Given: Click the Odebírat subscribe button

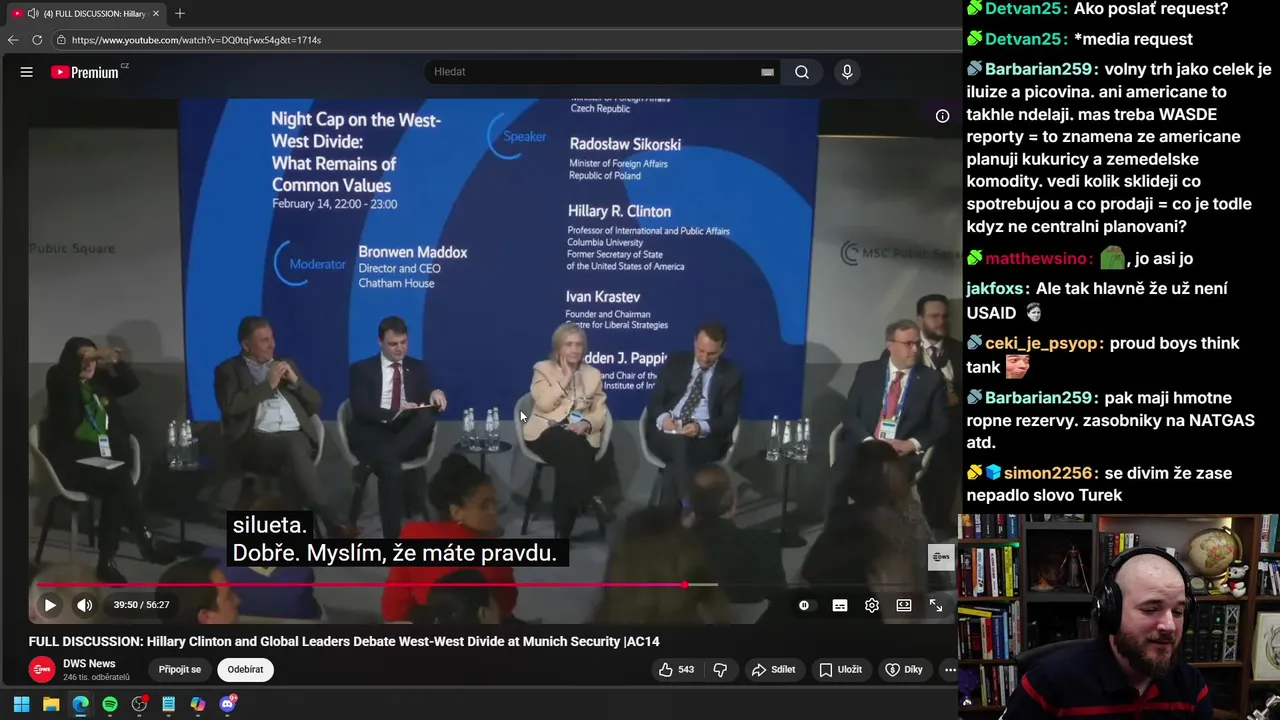Looking at the screenshot, I should 245,670.
